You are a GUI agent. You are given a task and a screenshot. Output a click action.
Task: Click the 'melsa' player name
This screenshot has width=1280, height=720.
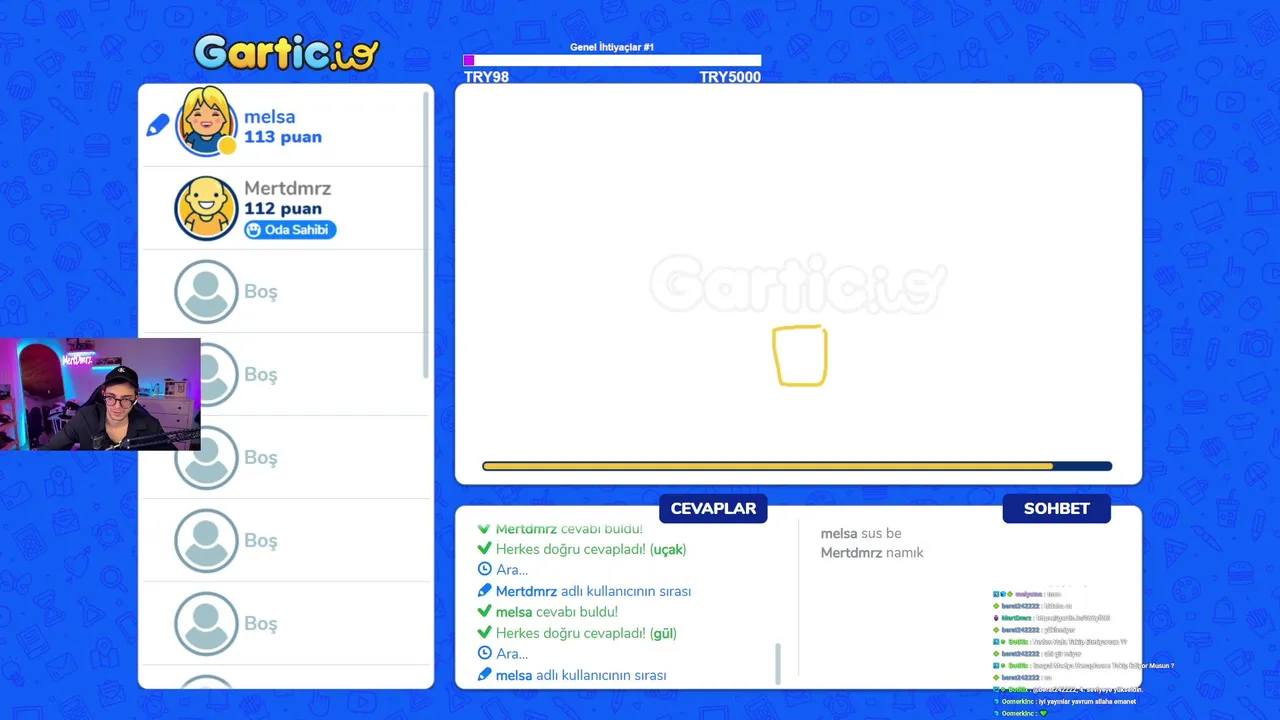269,117
